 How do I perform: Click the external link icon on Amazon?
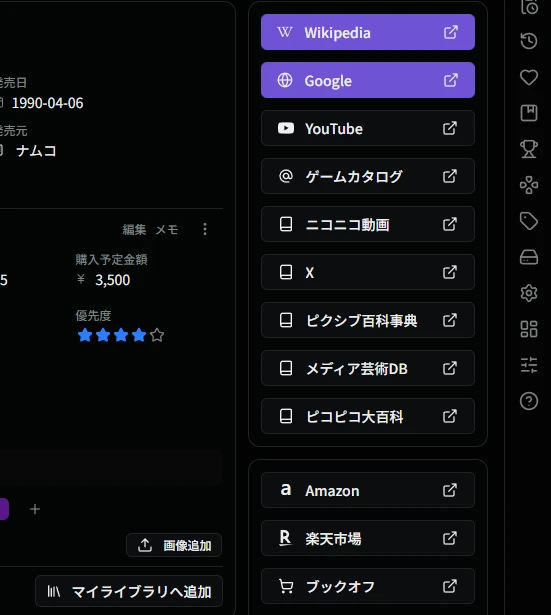tap(450, 490)
